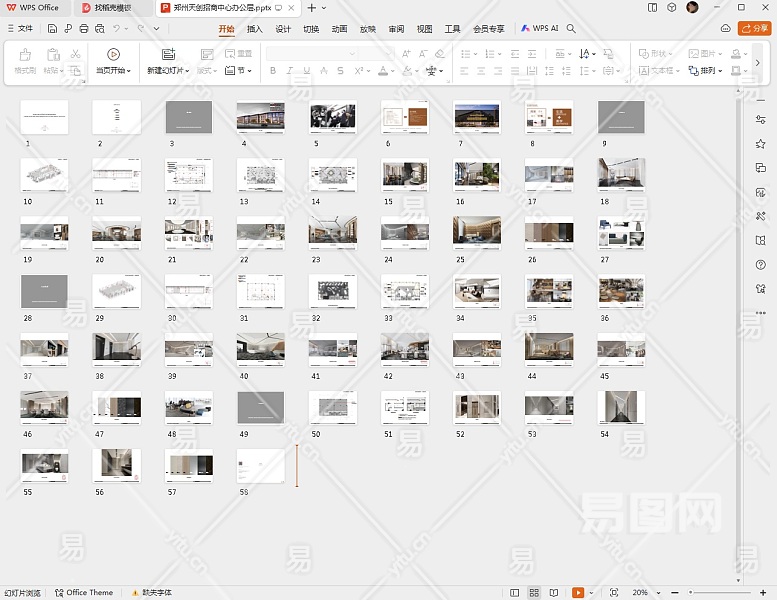This screenshot has width=777, height=600.
Task: Switch to slide sorter view in status bar
Action: 534,593
